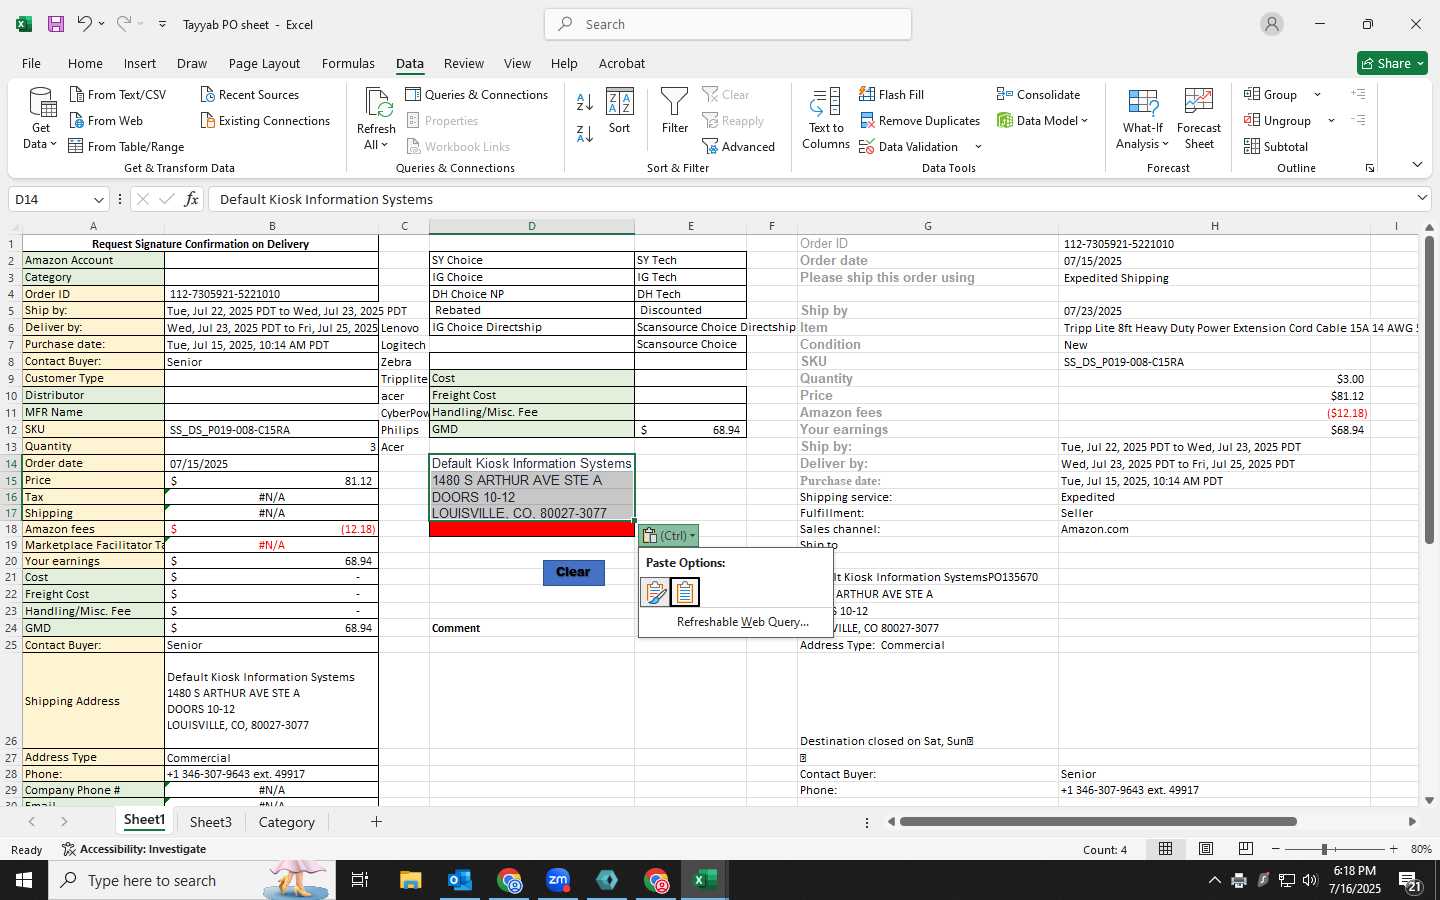Expand Data Model dropdown
Viewport: 1440px width, 900px height.
tap(1084, 120)
